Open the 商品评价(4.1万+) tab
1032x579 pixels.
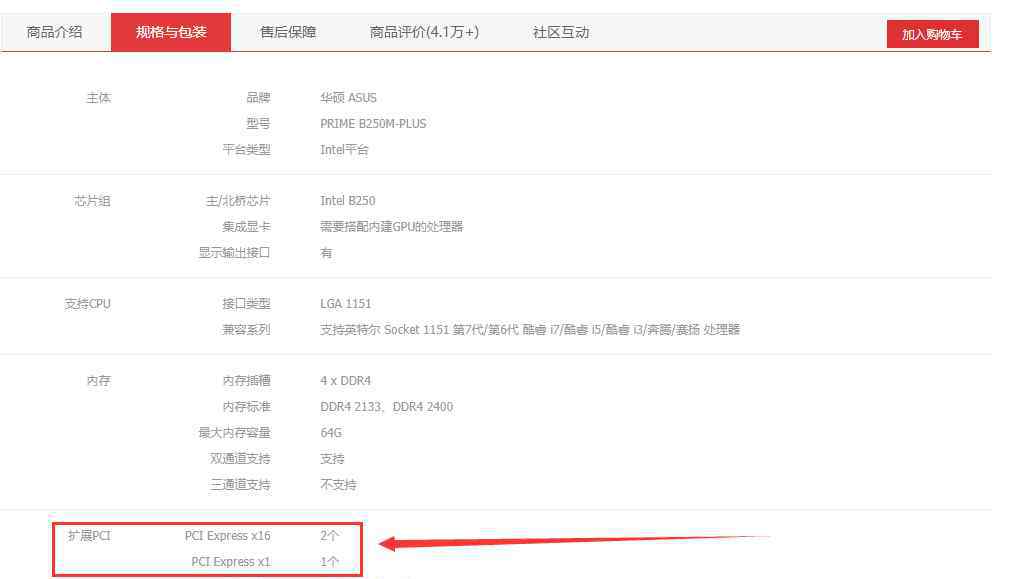(424, 32)
